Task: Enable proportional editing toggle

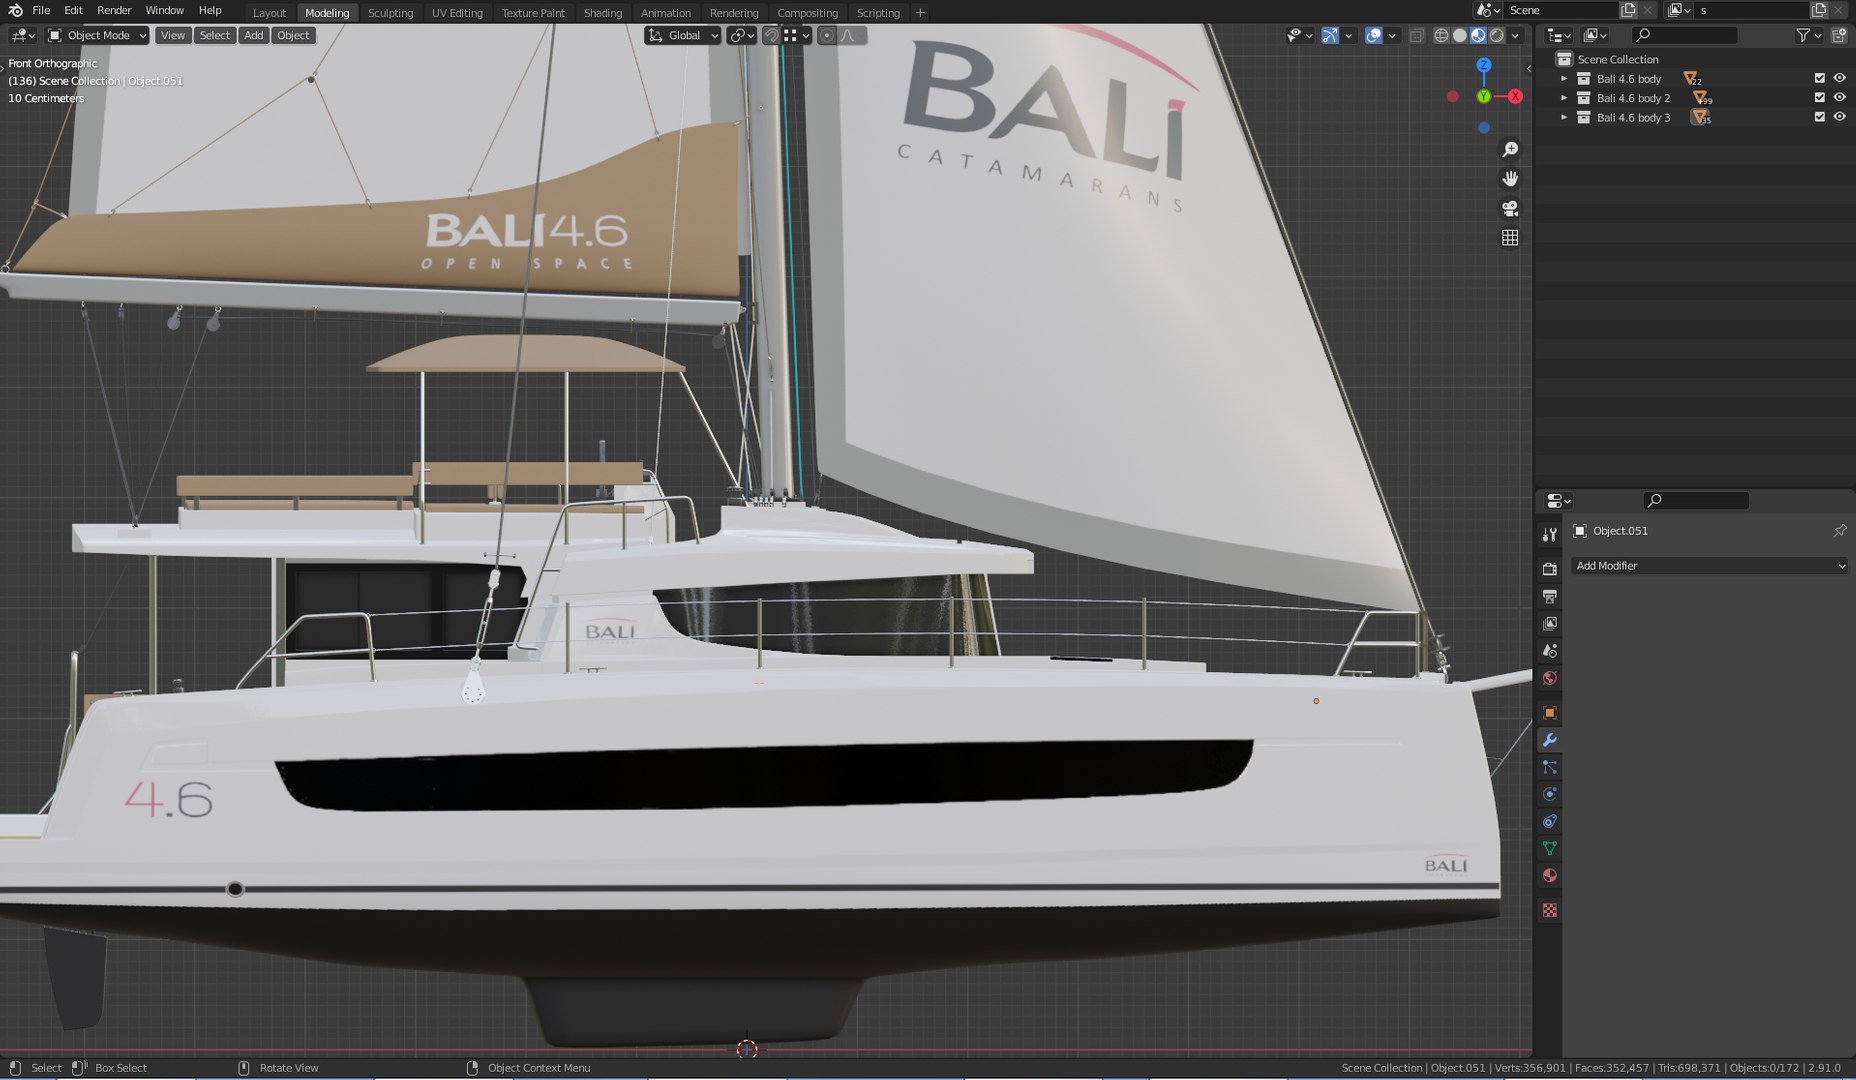Action: tap(827, 35)
